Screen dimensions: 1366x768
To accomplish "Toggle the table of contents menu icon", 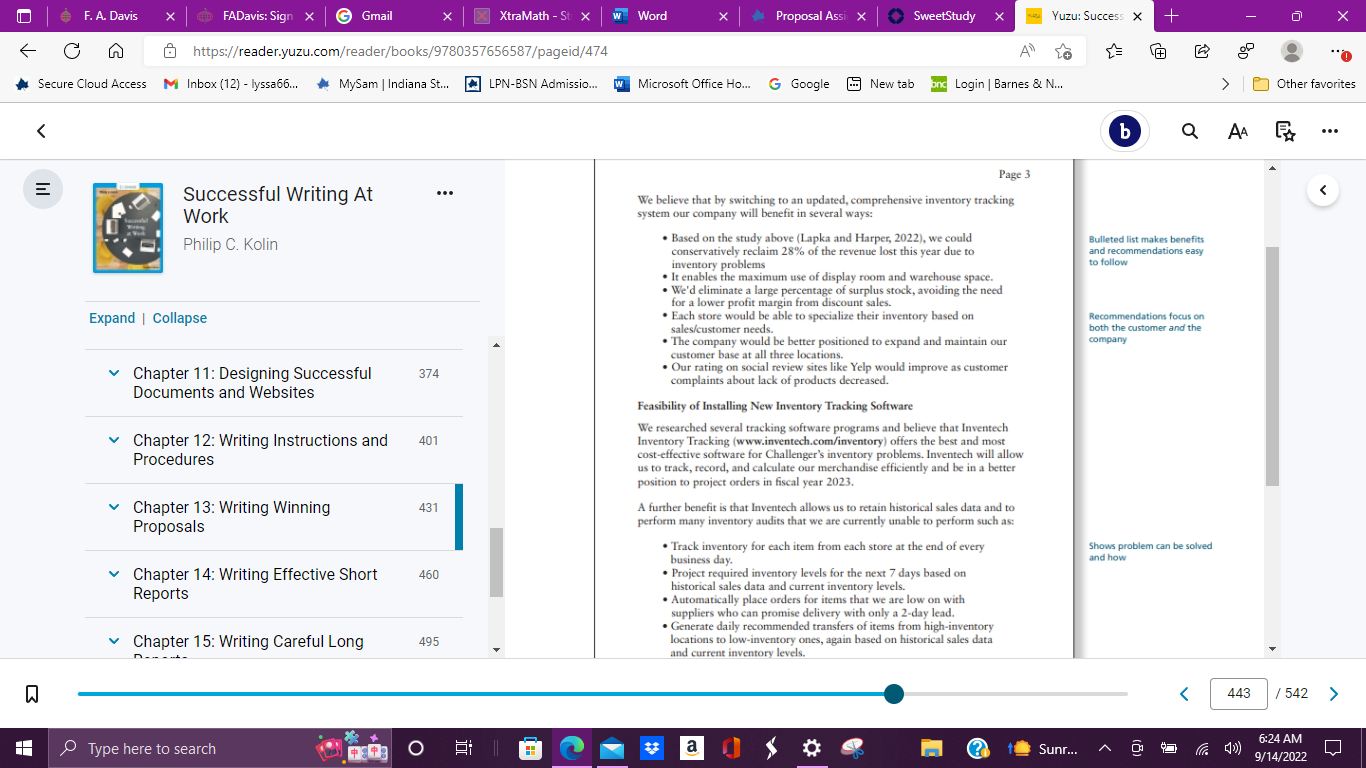I will coord(43,188).
